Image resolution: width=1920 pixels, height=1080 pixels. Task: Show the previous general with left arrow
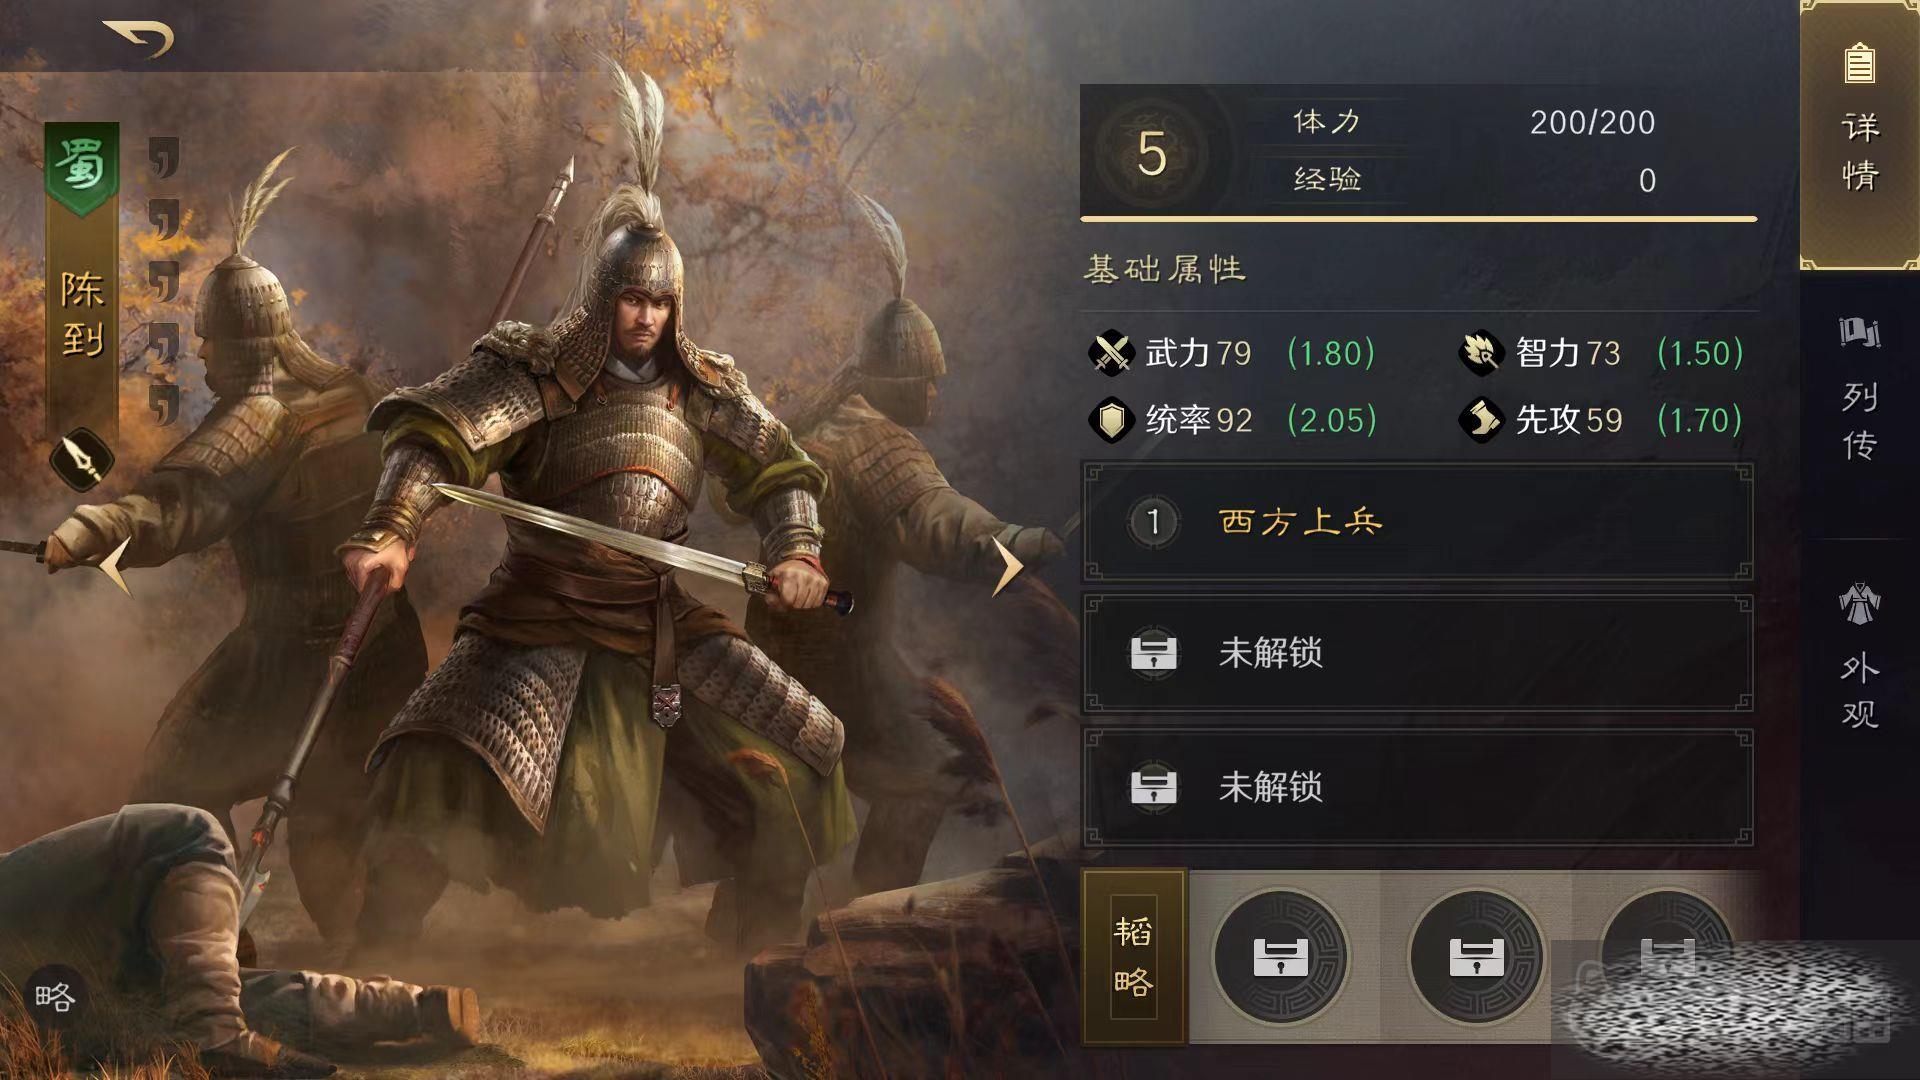[116, 566]
